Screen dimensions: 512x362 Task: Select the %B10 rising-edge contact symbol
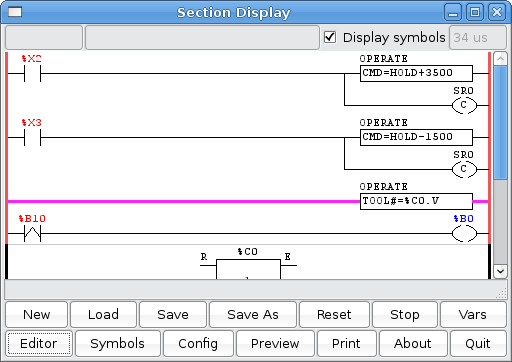pyautogui.click(x=32, y=233)
